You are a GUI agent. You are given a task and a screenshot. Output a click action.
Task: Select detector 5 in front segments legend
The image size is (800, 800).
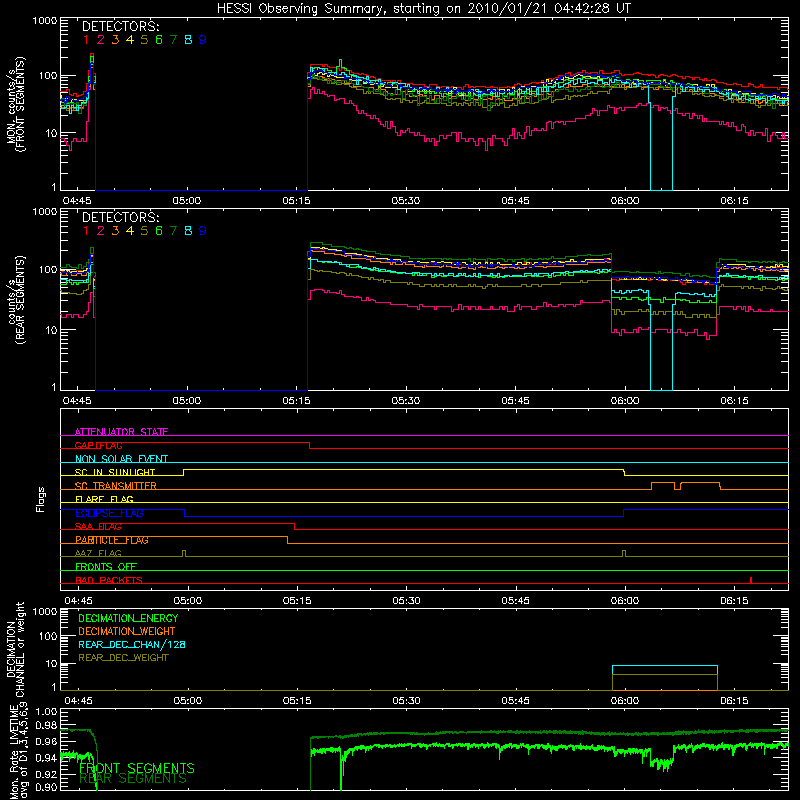coord(144,40)
